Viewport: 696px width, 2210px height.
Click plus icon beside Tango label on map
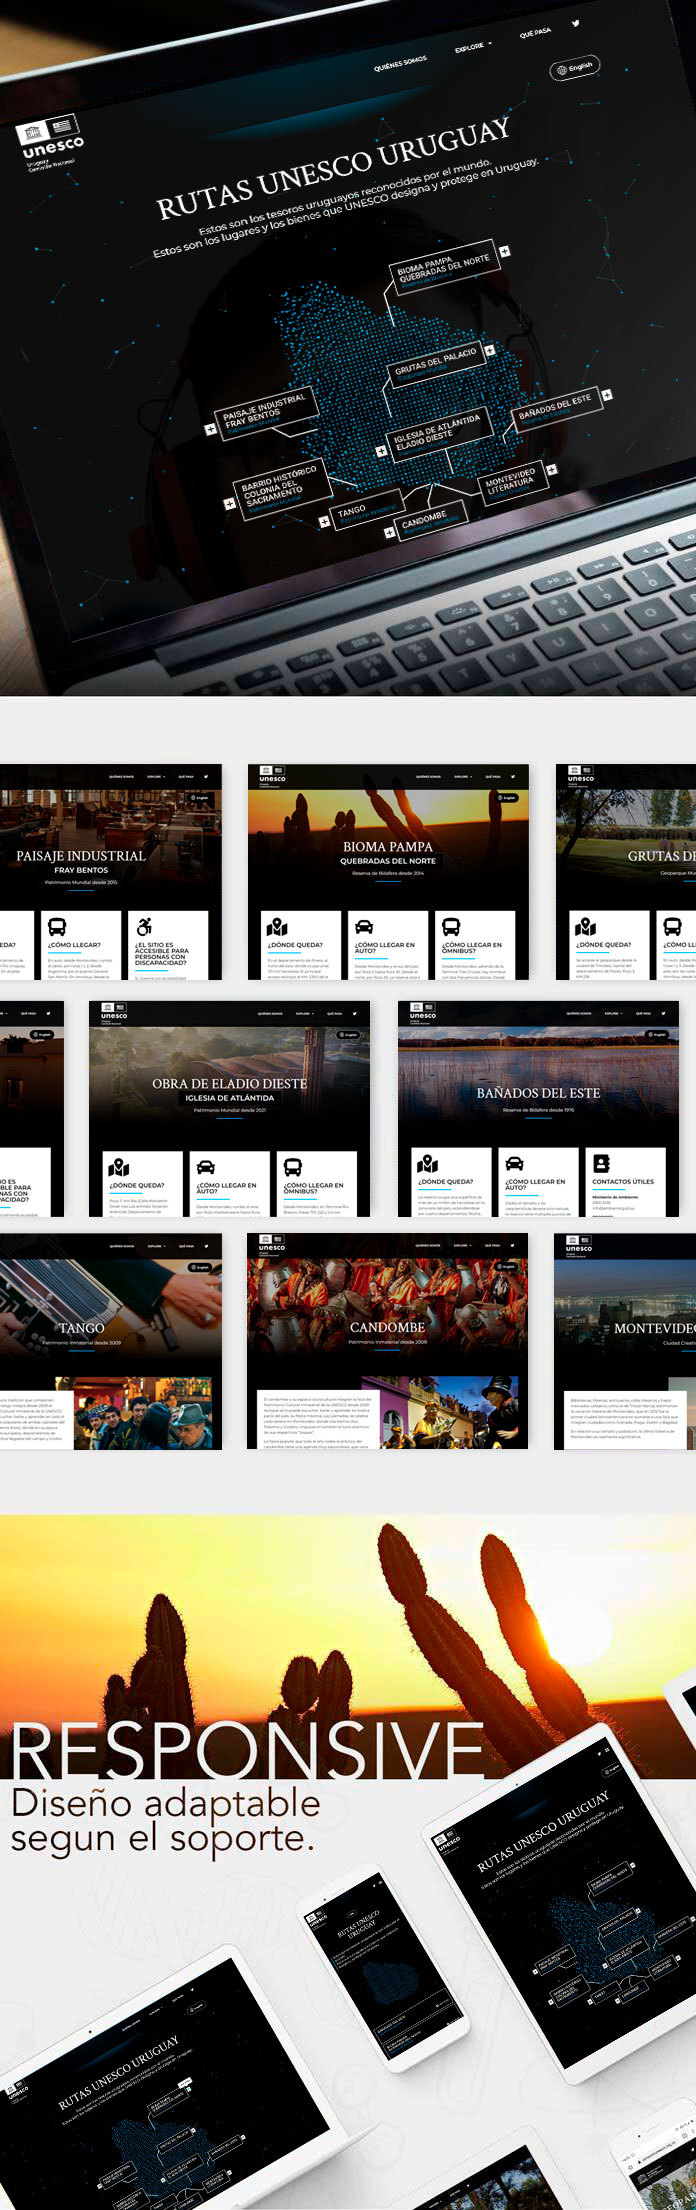pyautogui.click(x=325, y=522)
